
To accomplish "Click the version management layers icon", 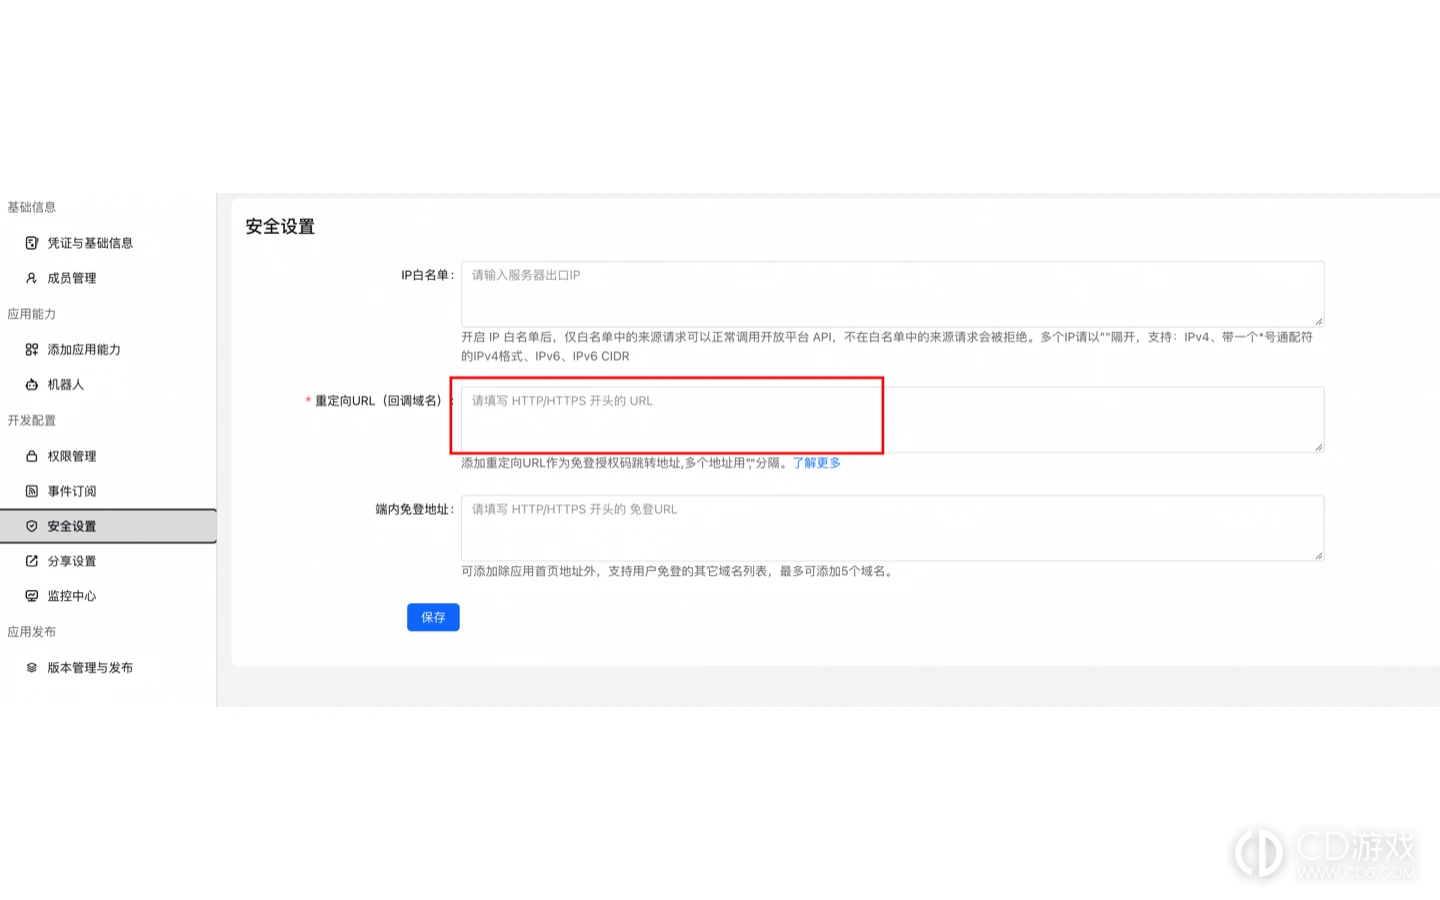I will 32,668.
